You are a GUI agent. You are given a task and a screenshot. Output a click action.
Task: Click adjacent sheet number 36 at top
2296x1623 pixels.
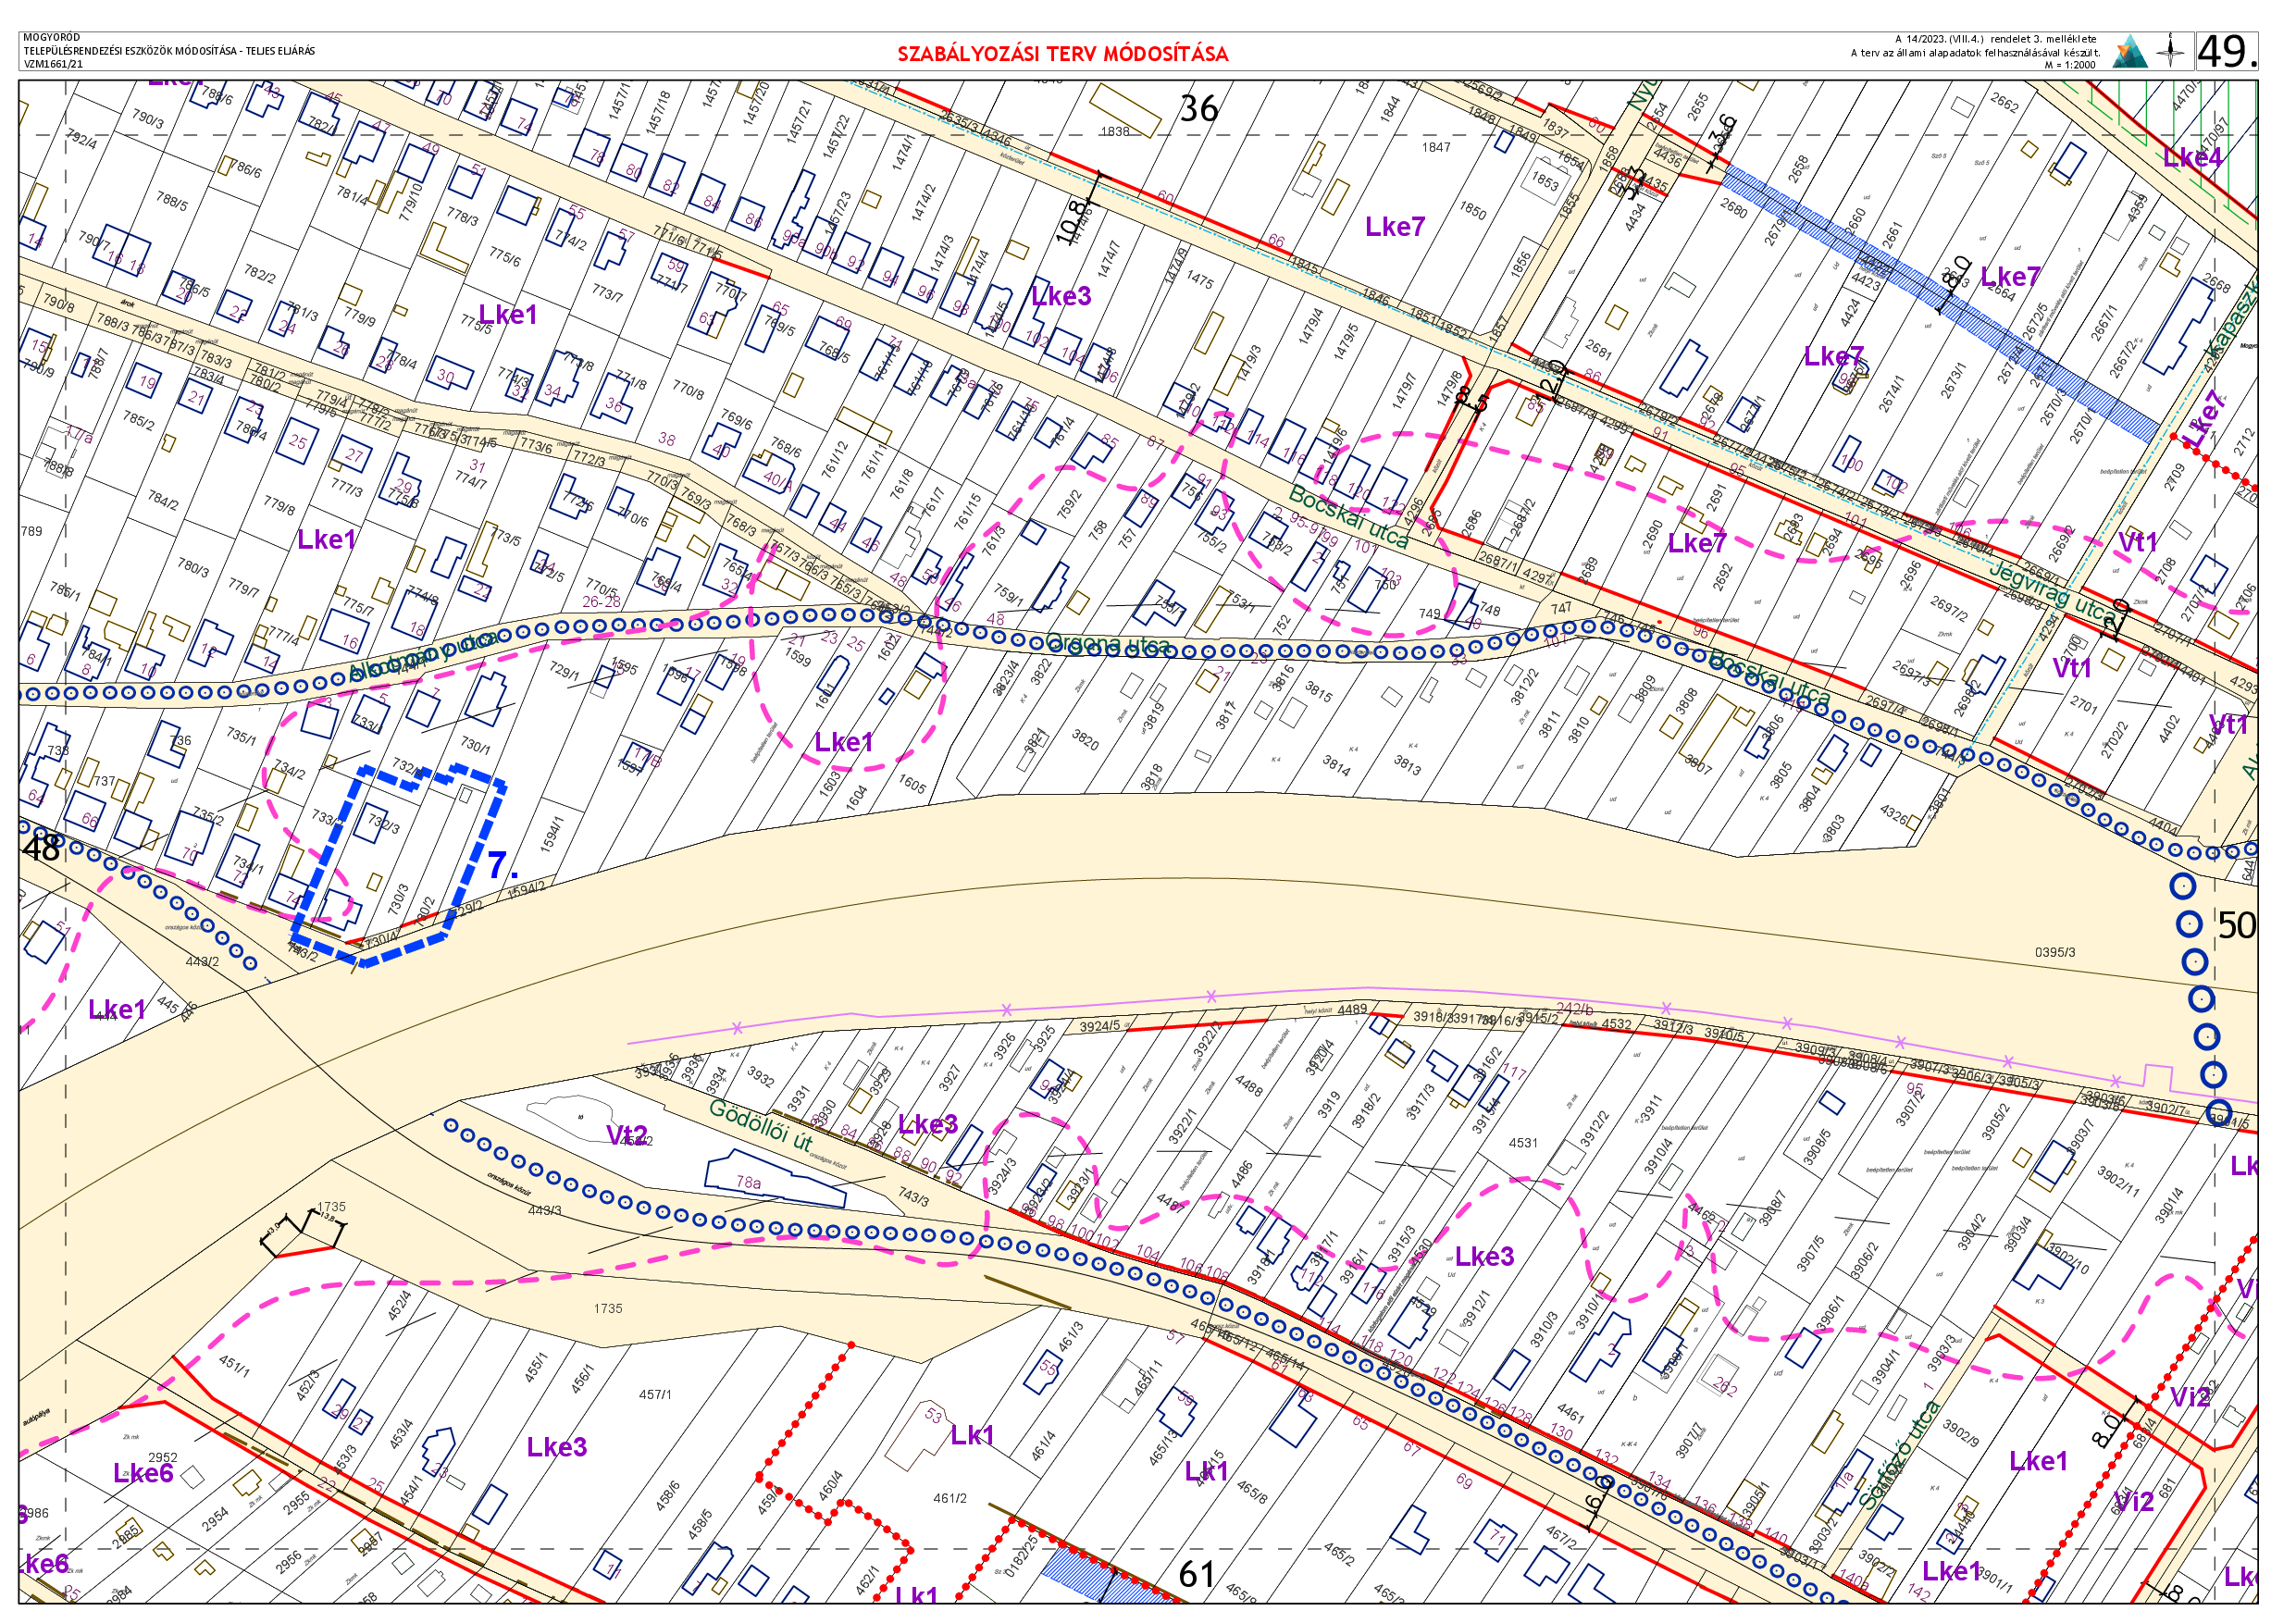pos(1198,109)
